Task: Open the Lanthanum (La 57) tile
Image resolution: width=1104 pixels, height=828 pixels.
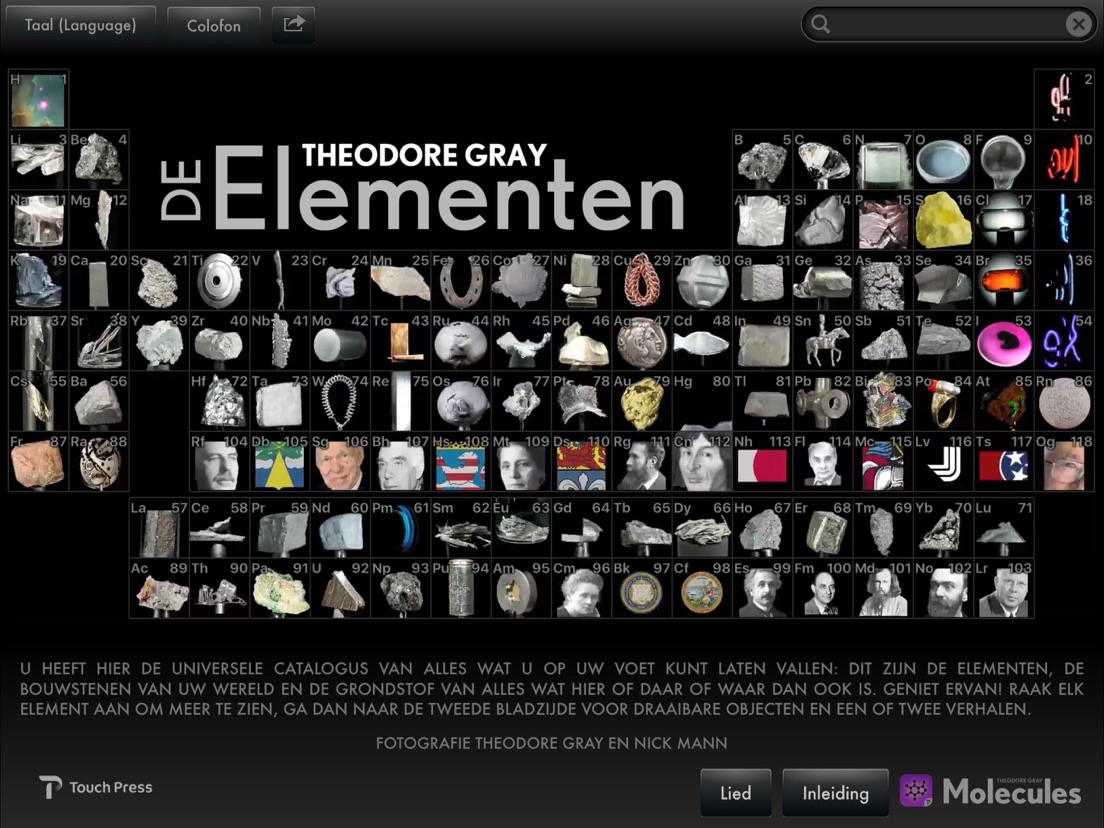Action: [x=160, y=528]
